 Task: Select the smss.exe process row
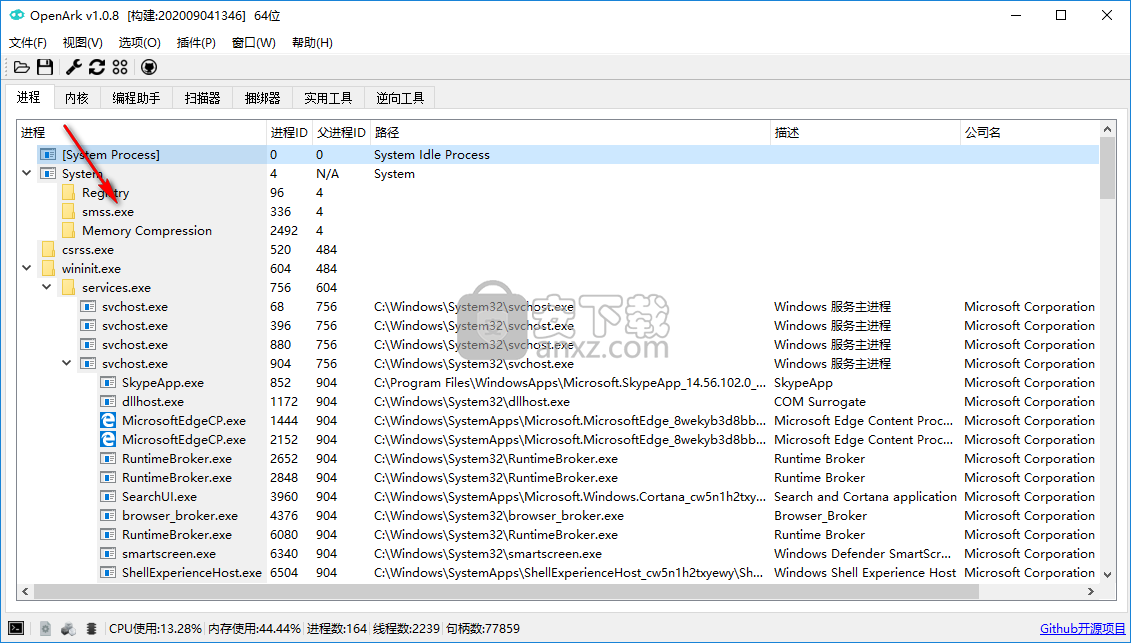[x=558, y=211]
